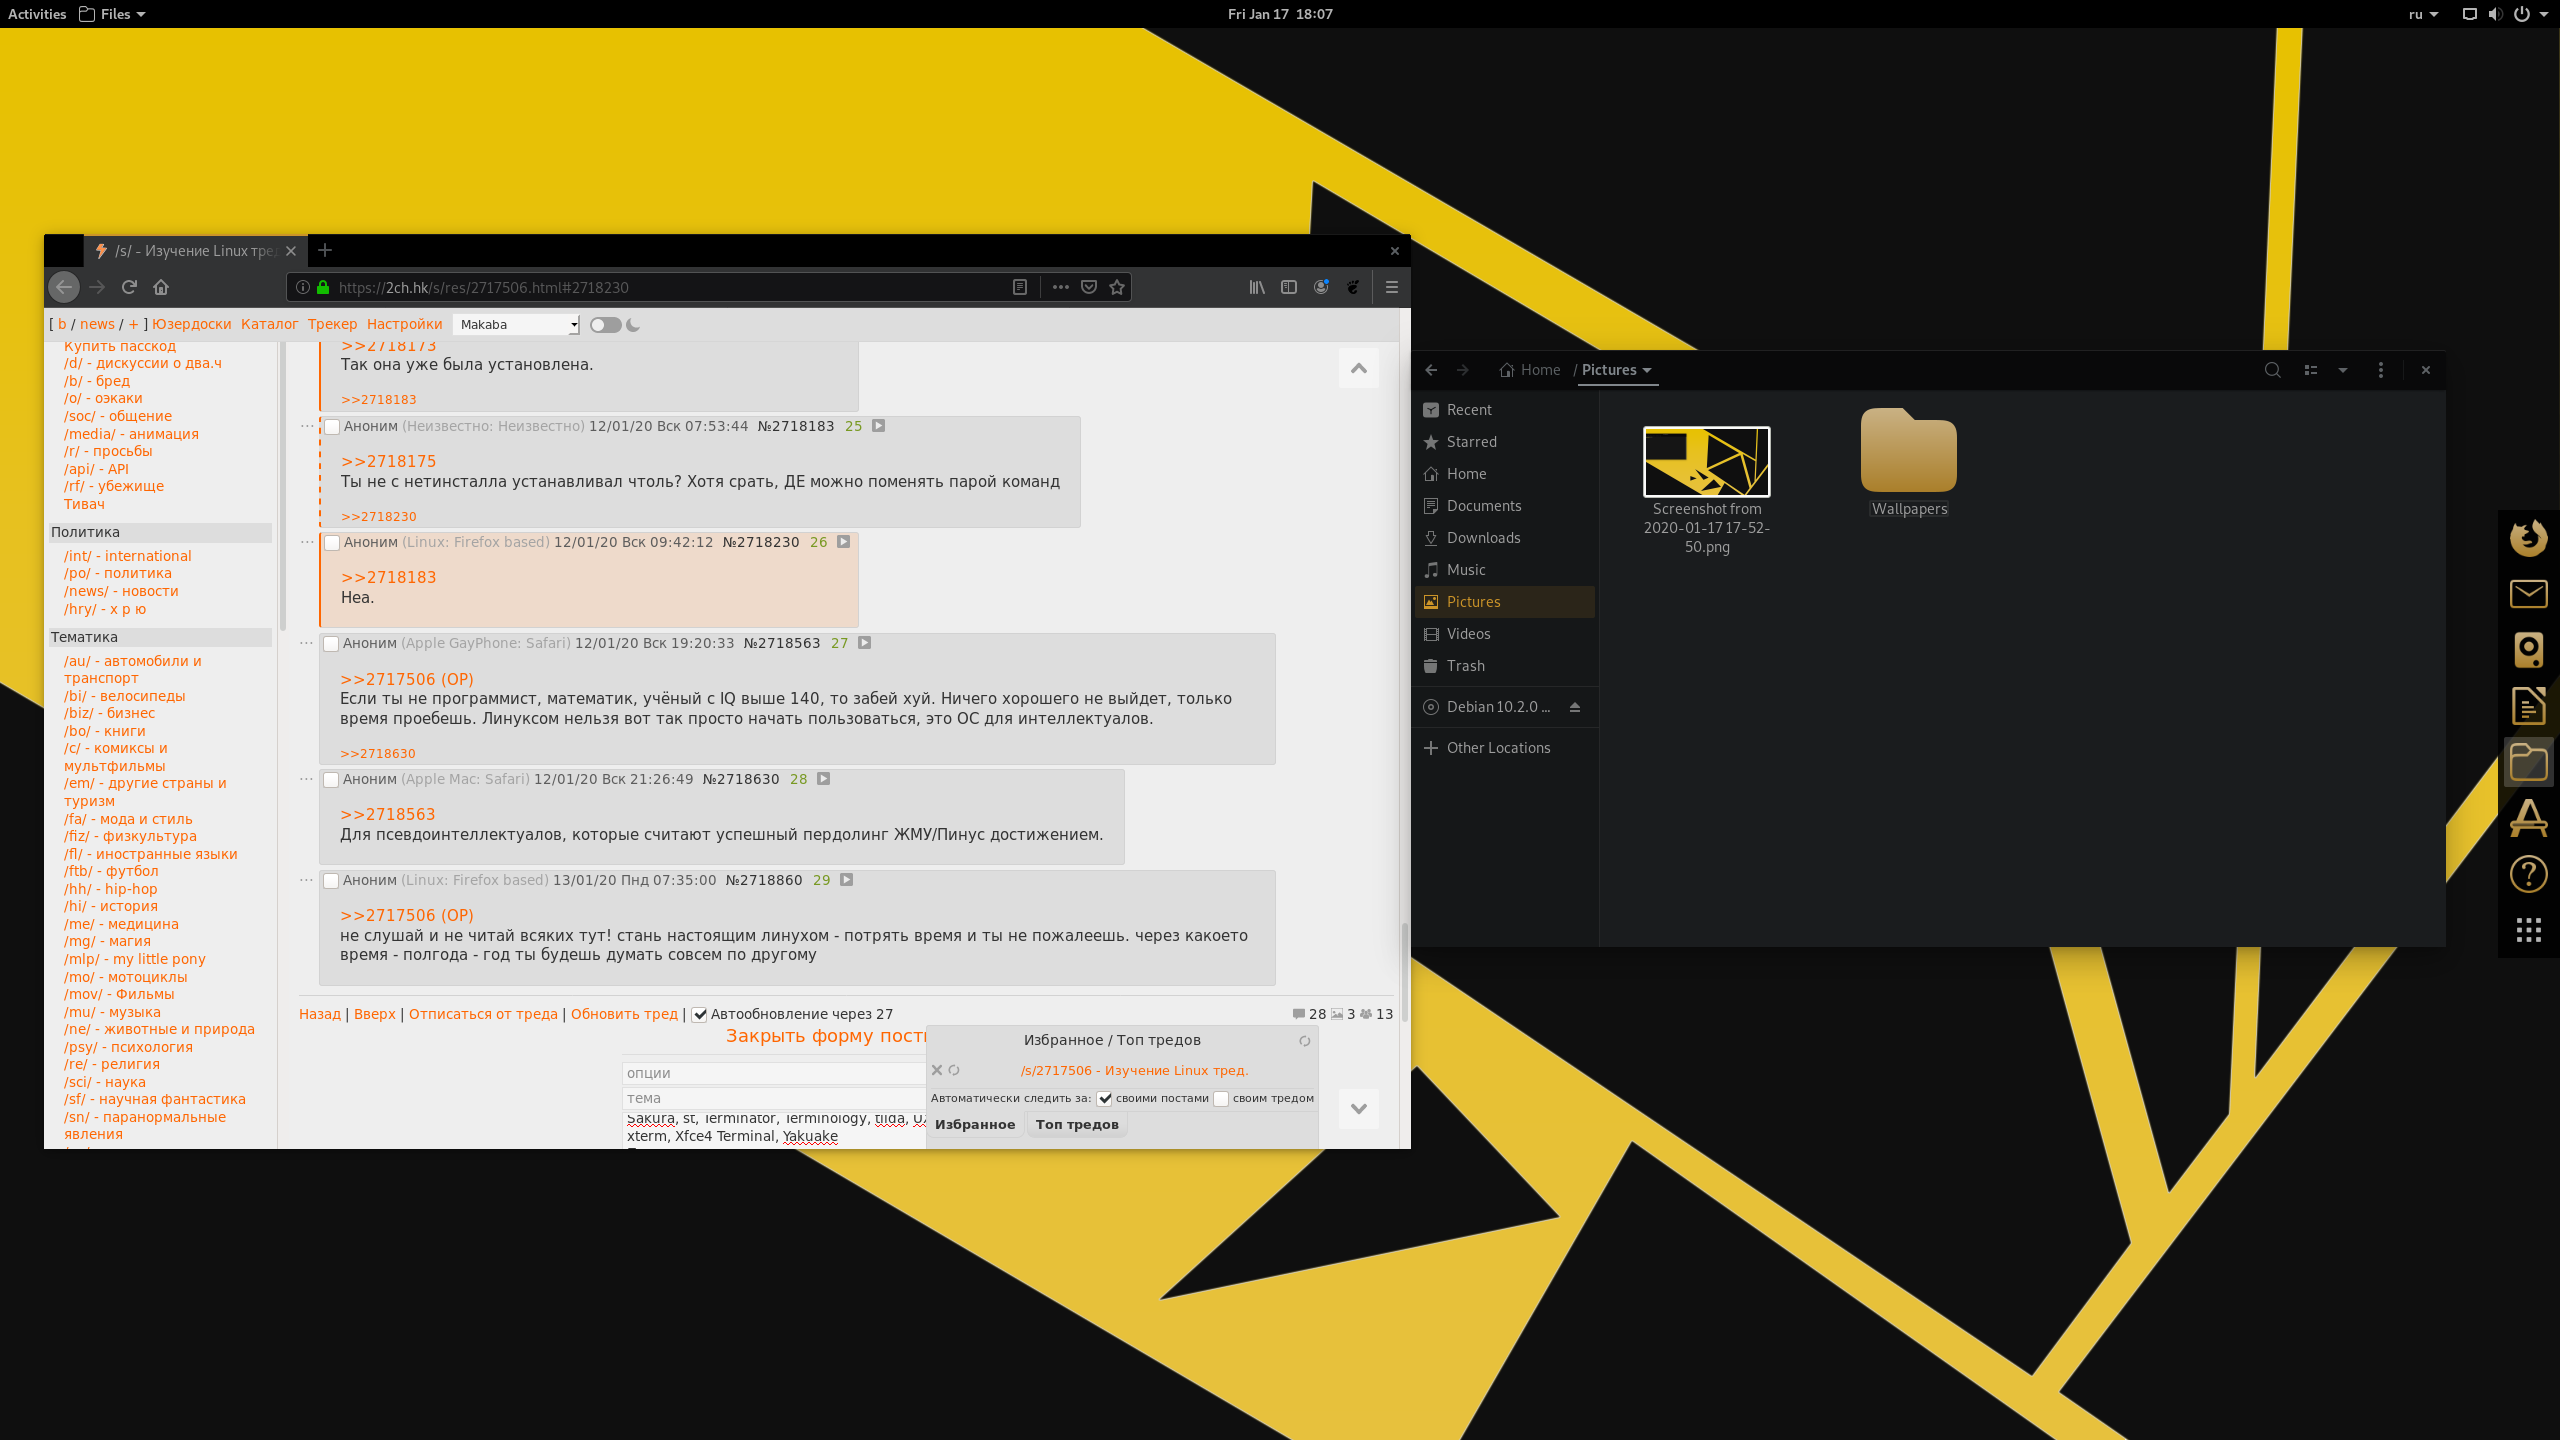
Task: Open view options dropdown arrow in Files
Action: click(x=2343, y=370)
